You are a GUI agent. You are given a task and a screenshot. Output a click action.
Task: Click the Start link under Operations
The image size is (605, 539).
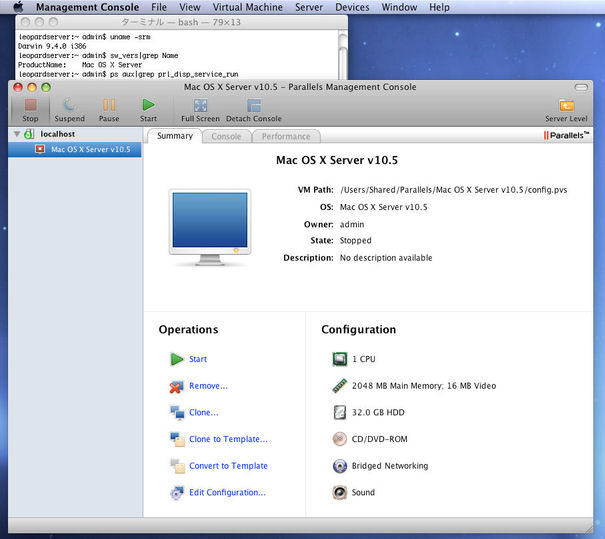[198, 359]
